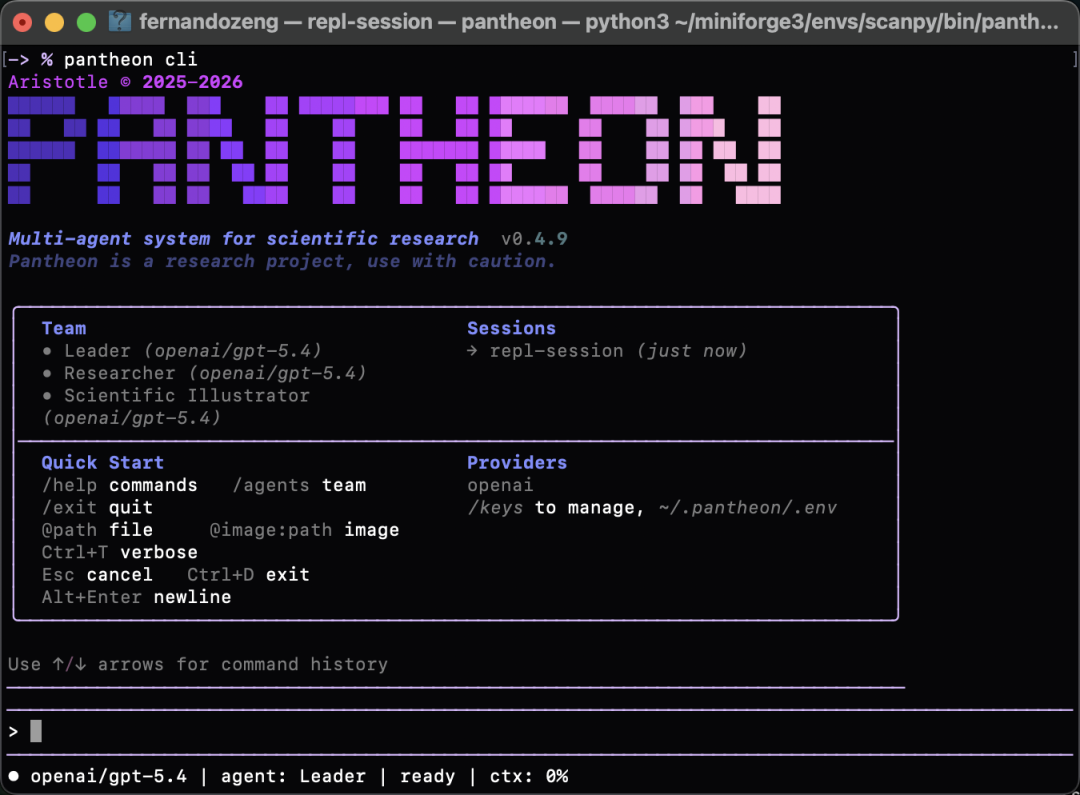Select the repl-session entry under Sessions

point(556,351)
